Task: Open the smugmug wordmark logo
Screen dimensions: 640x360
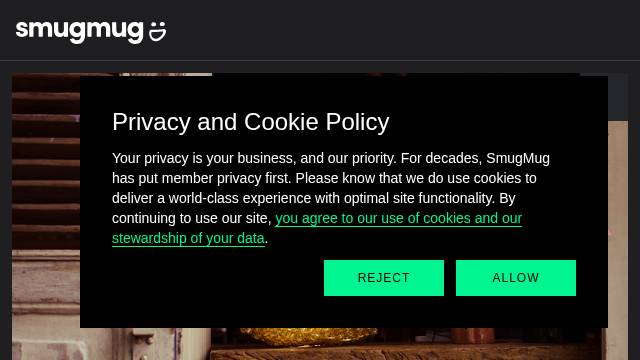Action: (x=80, y=31)
